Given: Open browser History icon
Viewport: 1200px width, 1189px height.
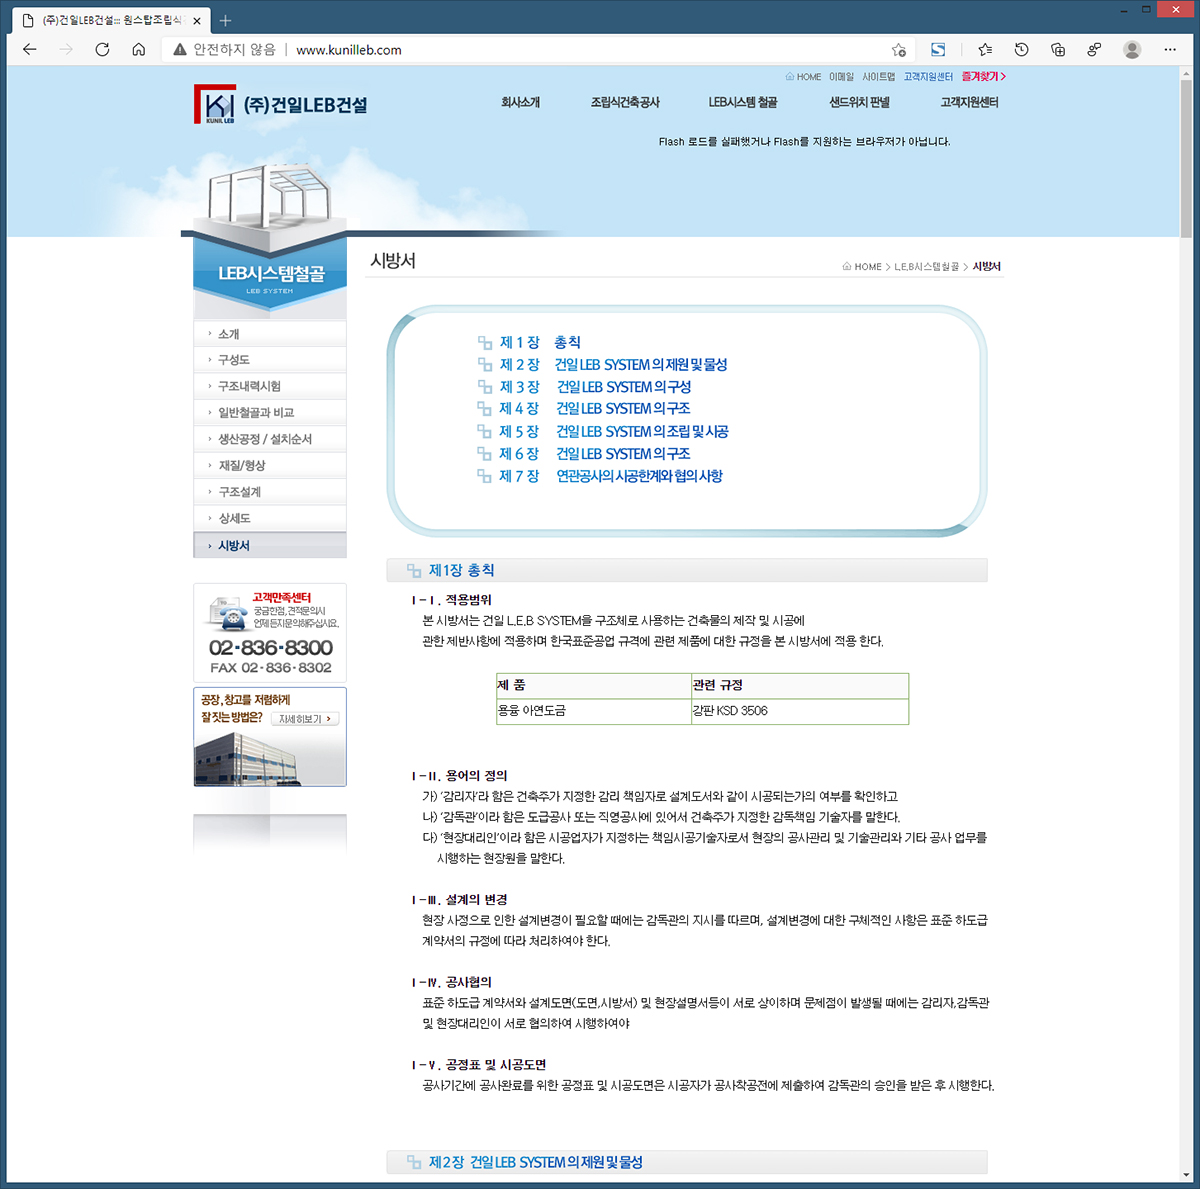Looking at the screenshot, I should click(1021, 50).
